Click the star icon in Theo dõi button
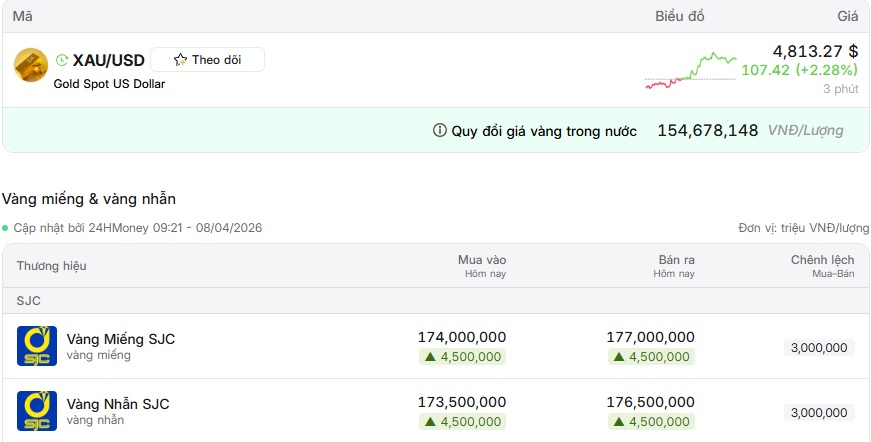Screen dimensions: 871x442 180,60
